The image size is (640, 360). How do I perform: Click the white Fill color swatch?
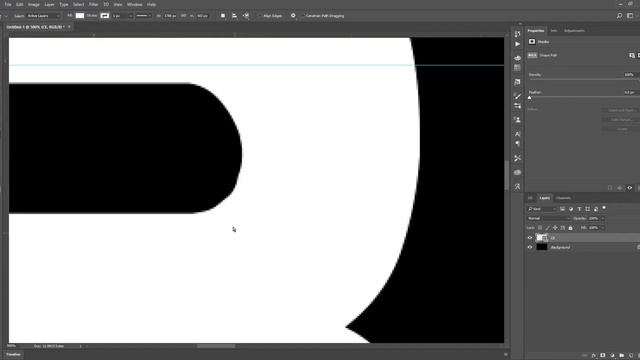[80, 16]
